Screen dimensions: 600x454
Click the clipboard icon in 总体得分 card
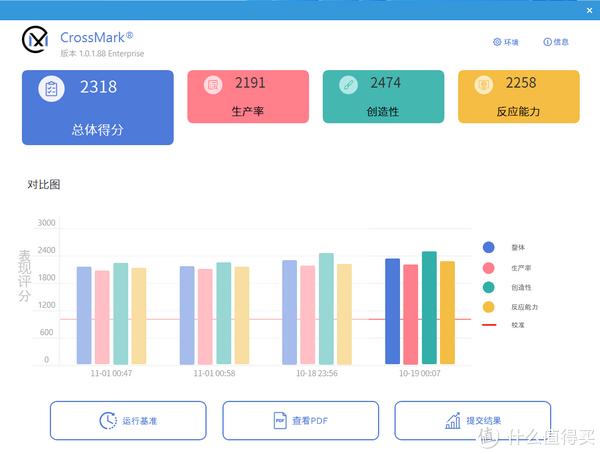click(x=51, y=89)
